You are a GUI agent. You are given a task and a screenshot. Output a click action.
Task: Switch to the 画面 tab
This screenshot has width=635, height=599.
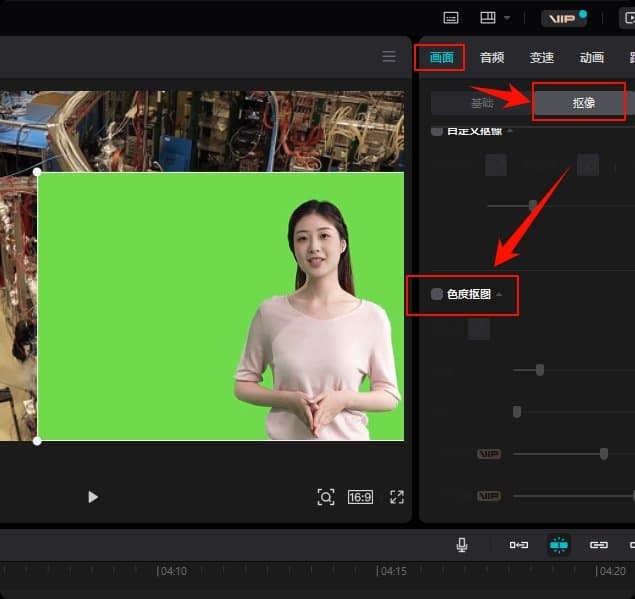(441, 57)
